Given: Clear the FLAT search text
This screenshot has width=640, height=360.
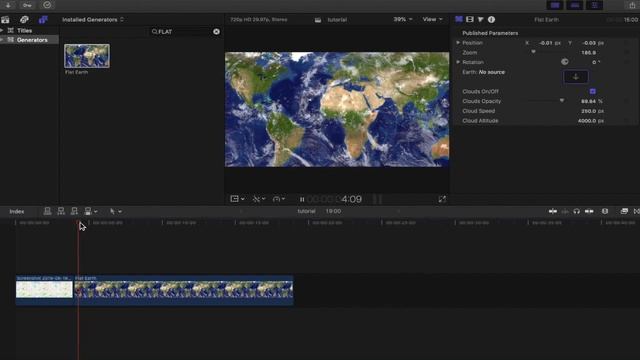Looking at the screenshot, I should 216,31.
